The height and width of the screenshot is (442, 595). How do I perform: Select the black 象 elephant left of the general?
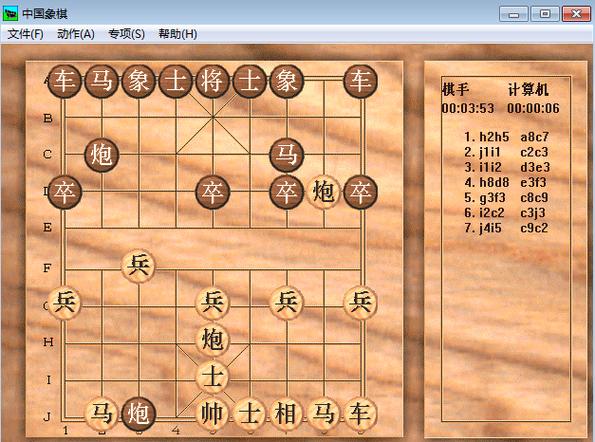[139, 81]
